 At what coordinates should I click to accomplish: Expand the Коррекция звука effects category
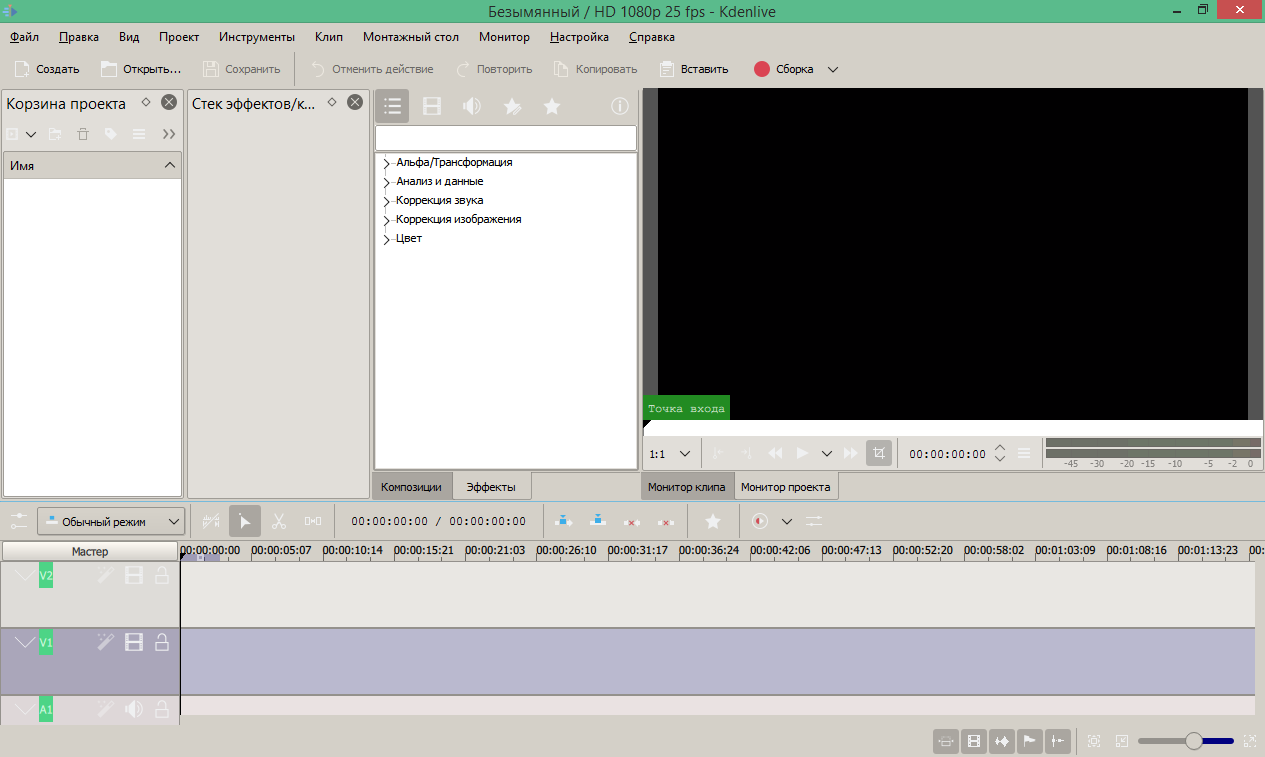(x=386, y=201)
